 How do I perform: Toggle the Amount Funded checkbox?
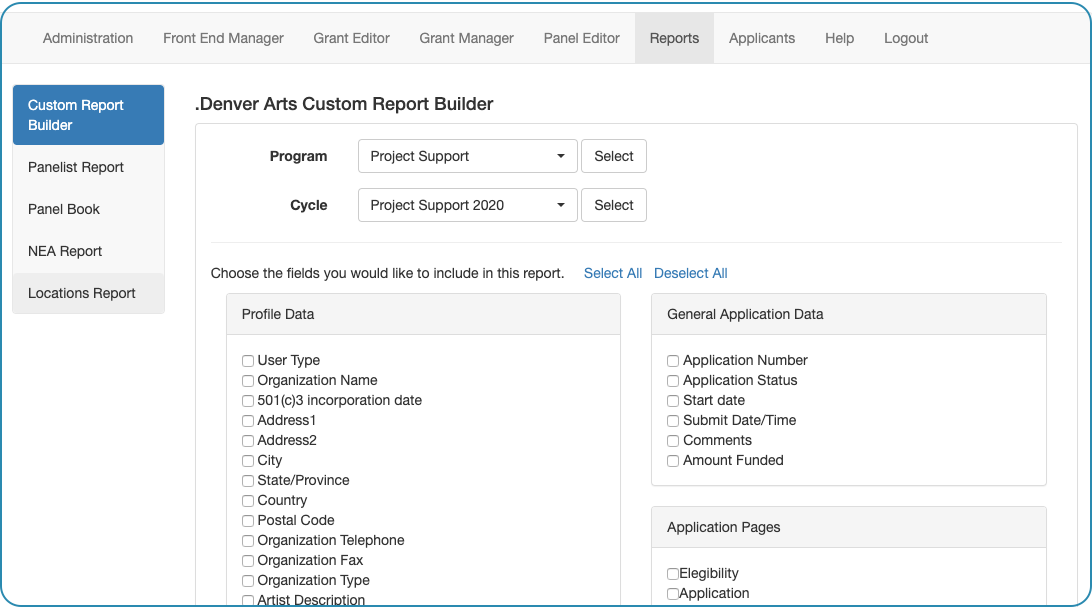pyautogui.click(x=673, y=461)
